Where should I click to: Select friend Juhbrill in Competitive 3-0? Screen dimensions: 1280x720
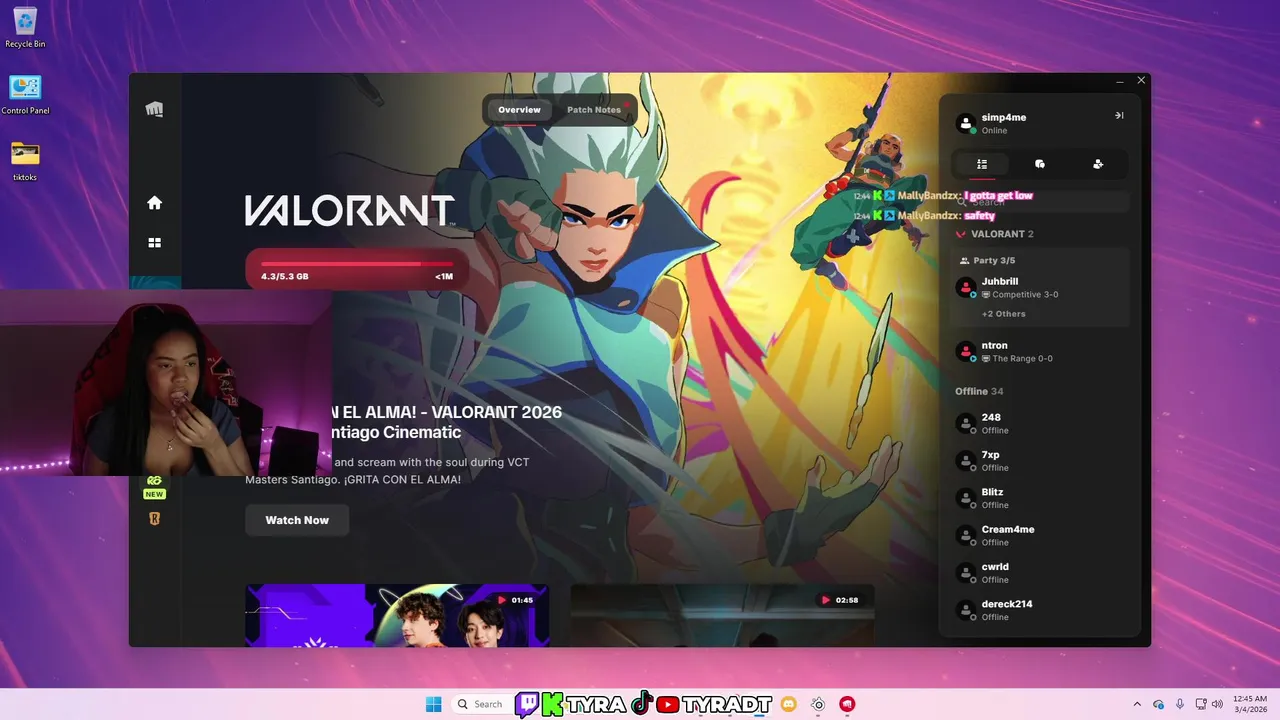[x=1040, y=288]
